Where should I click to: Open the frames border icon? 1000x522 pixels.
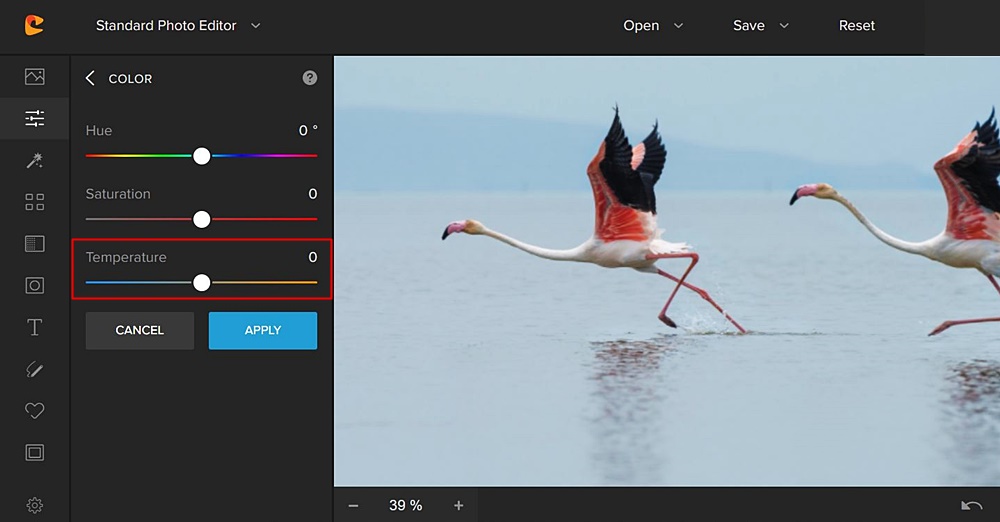pos(34,453)
